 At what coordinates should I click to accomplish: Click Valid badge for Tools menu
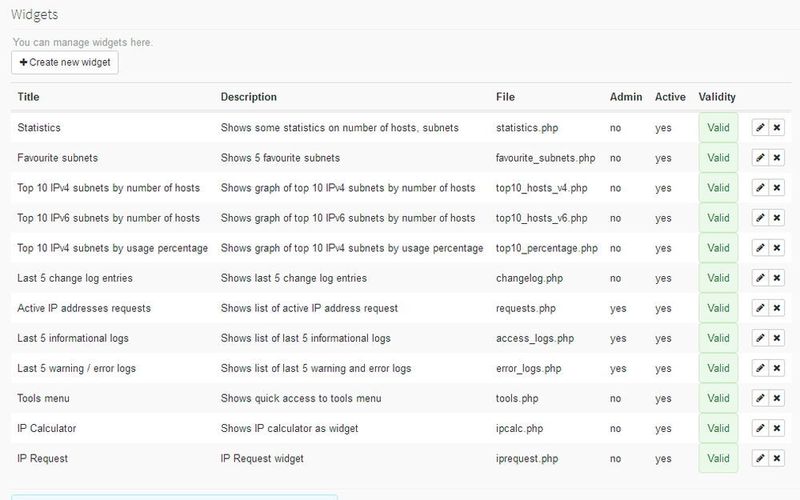pyautogui.click(x=718, y=398)
